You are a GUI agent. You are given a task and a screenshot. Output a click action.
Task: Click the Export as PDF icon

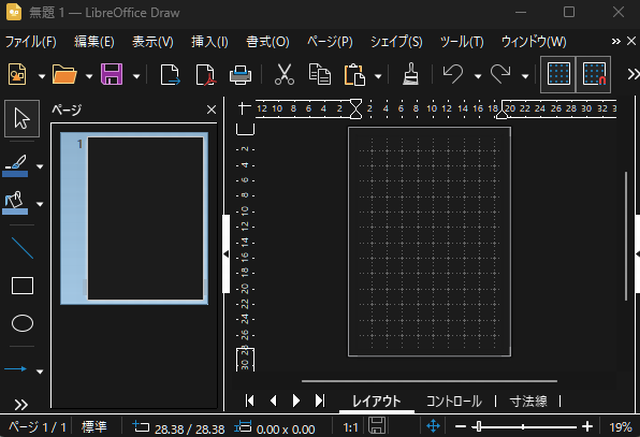tap(204, 75)
